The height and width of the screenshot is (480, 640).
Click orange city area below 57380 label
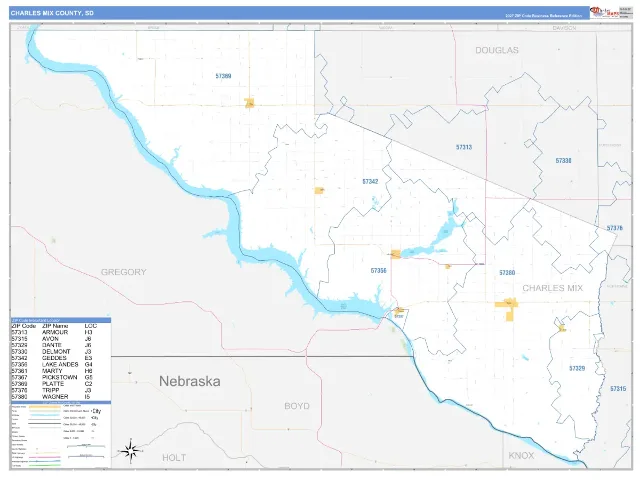507,309
